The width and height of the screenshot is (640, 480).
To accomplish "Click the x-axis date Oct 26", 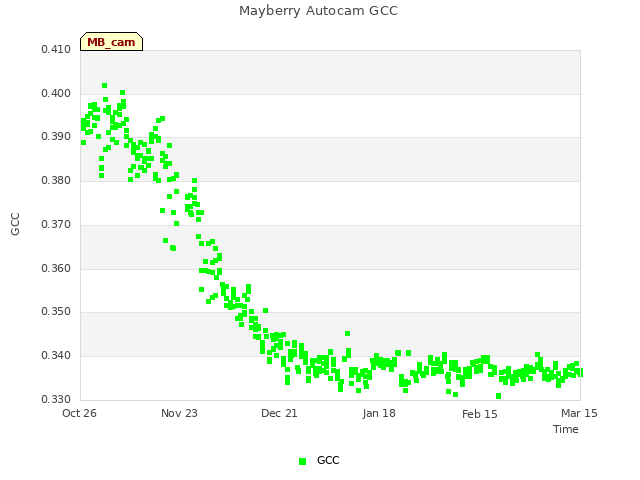I will [x=79, y=413].
